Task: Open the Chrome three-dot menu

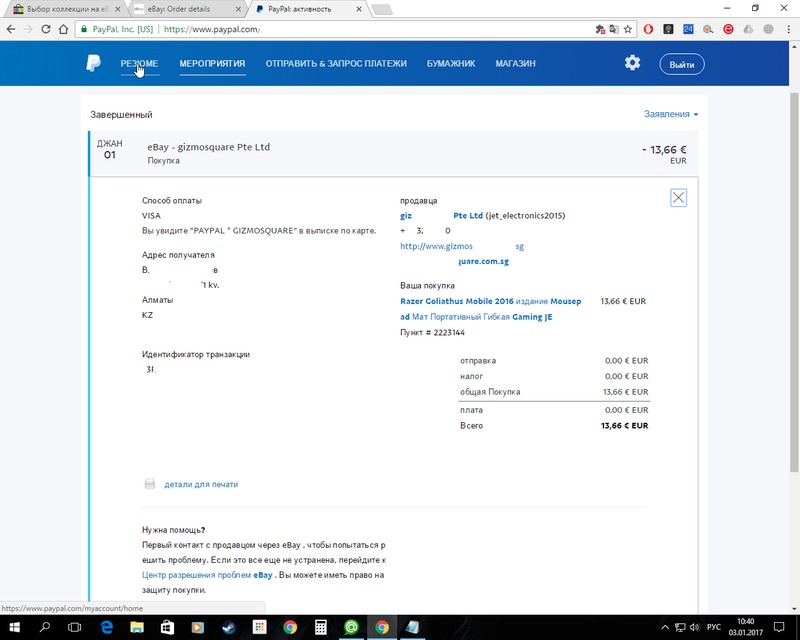Action: pyautogui.click(x=788, y=29)
